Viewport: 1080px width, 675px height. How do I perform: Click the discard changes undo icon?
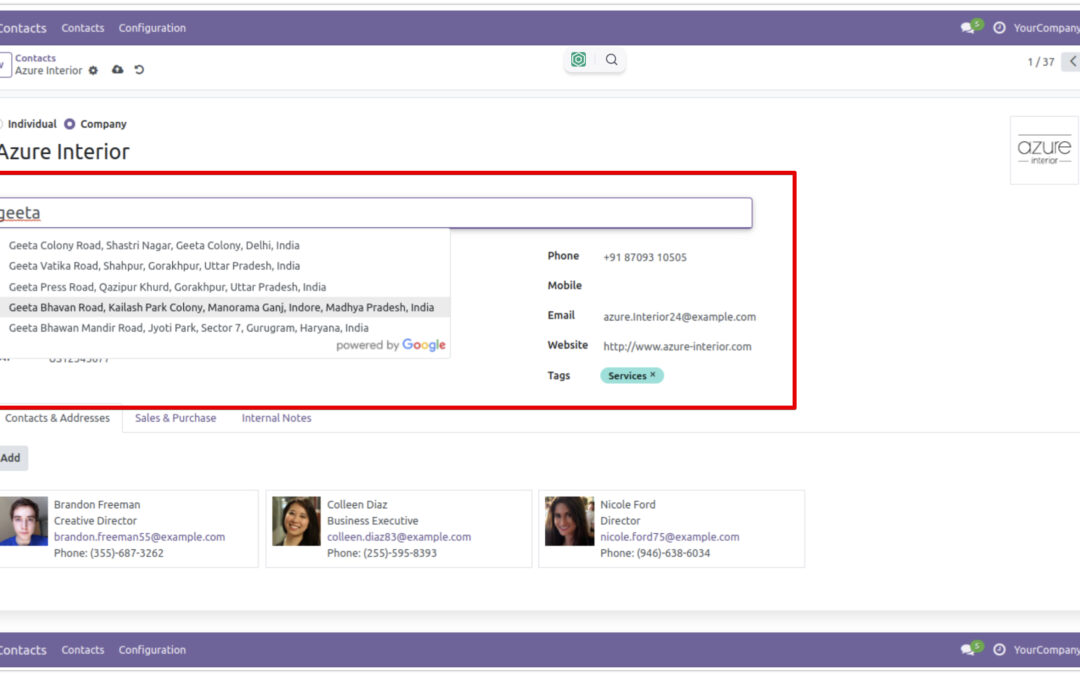point(139,70)
